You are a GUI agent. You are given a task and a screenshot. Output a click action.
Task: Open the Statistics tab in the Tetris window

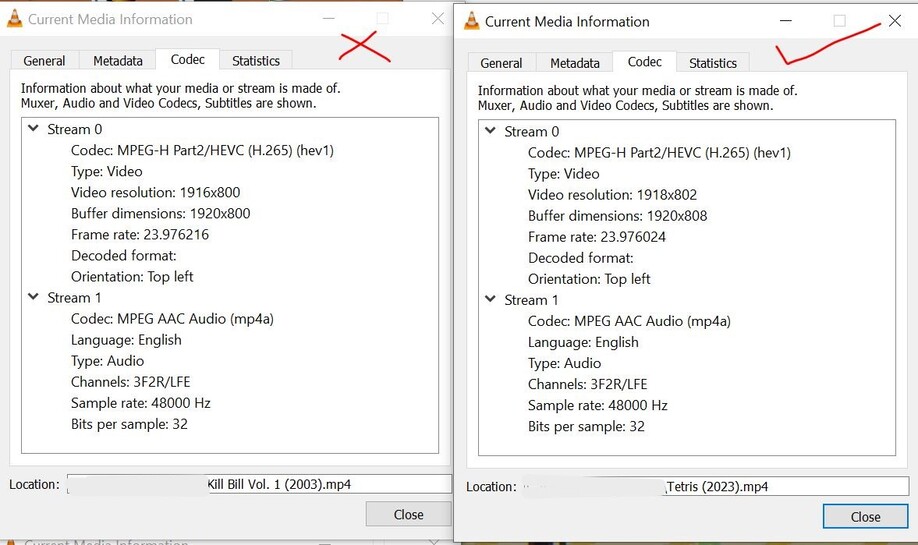pos(713,63)
